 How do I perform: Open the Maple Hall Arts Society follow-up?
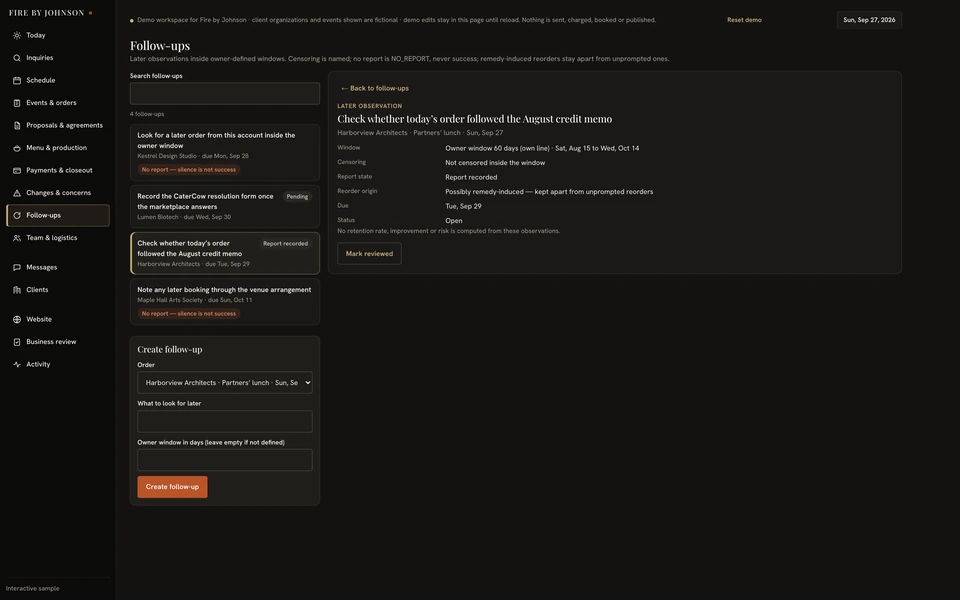pos(225,302)
